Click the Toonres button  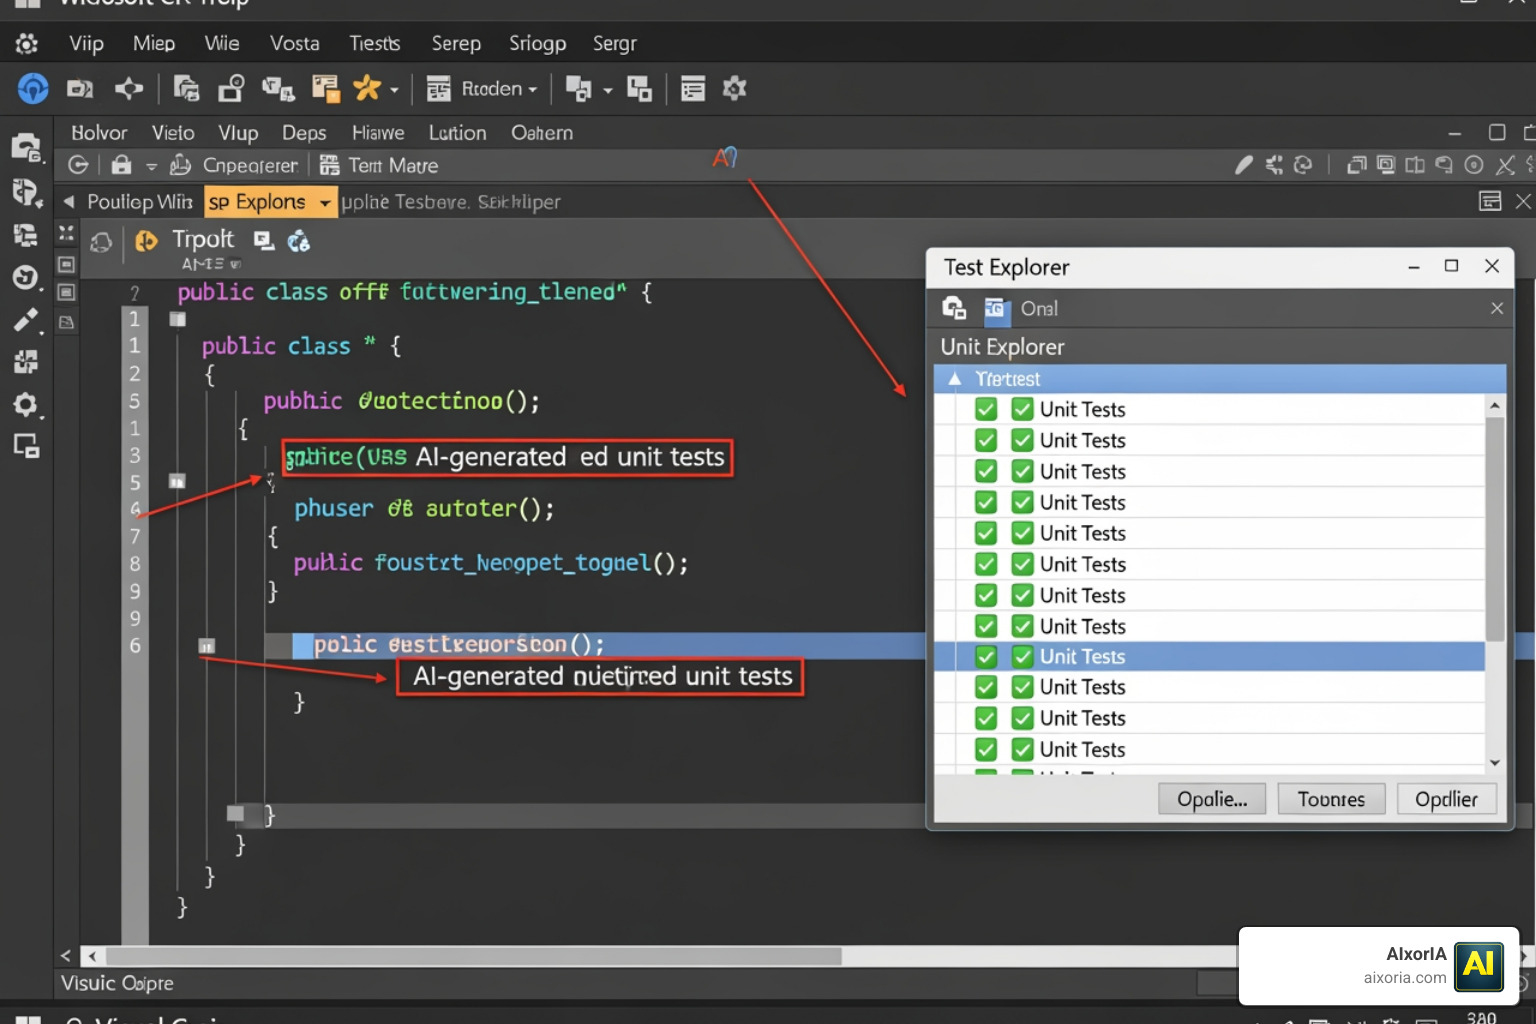click(x=1331, y=799)
